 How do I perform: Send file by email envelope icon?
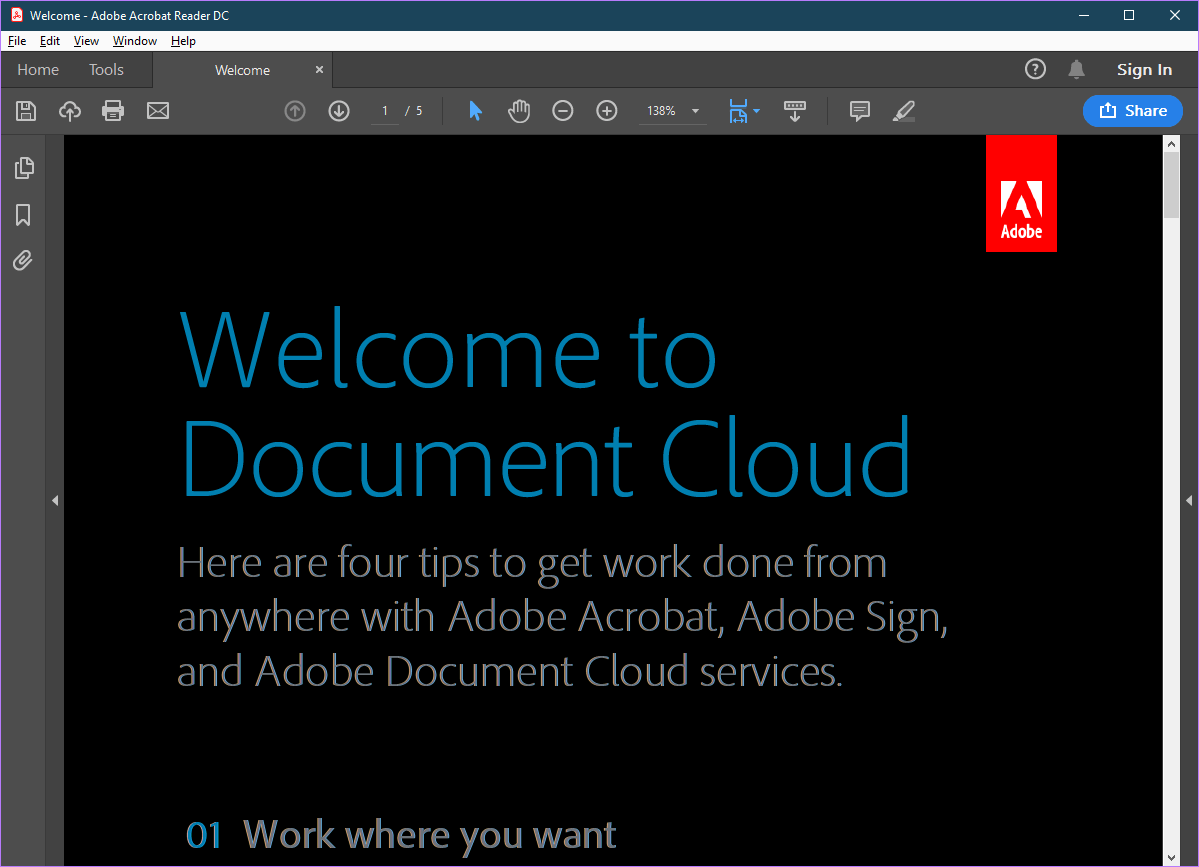tap(158, 111)
